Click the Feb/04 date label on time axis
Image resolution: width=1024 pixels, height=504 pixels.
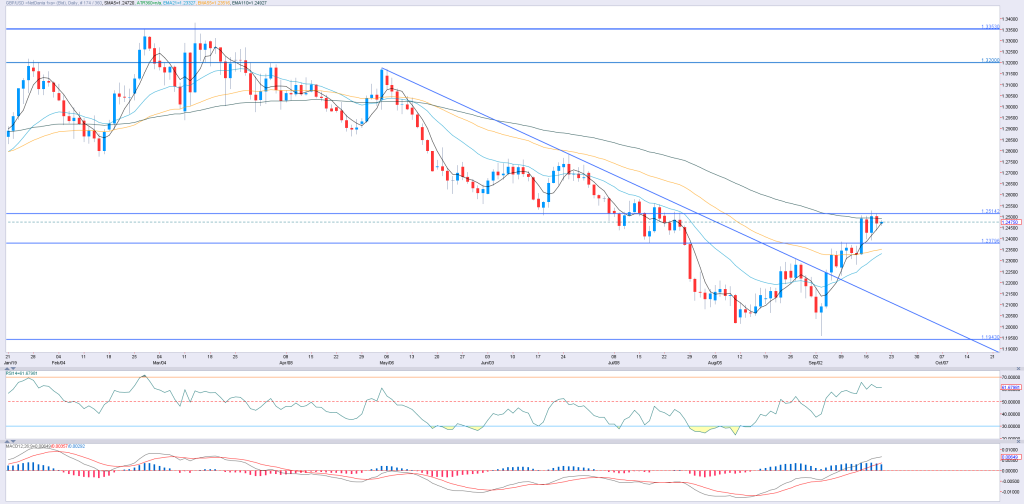(x=59, y=361)
